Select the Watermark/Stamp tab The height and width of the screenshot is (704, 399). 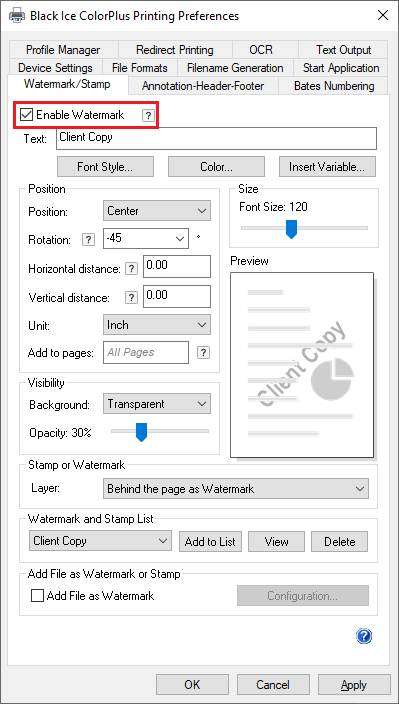point(67,84)
